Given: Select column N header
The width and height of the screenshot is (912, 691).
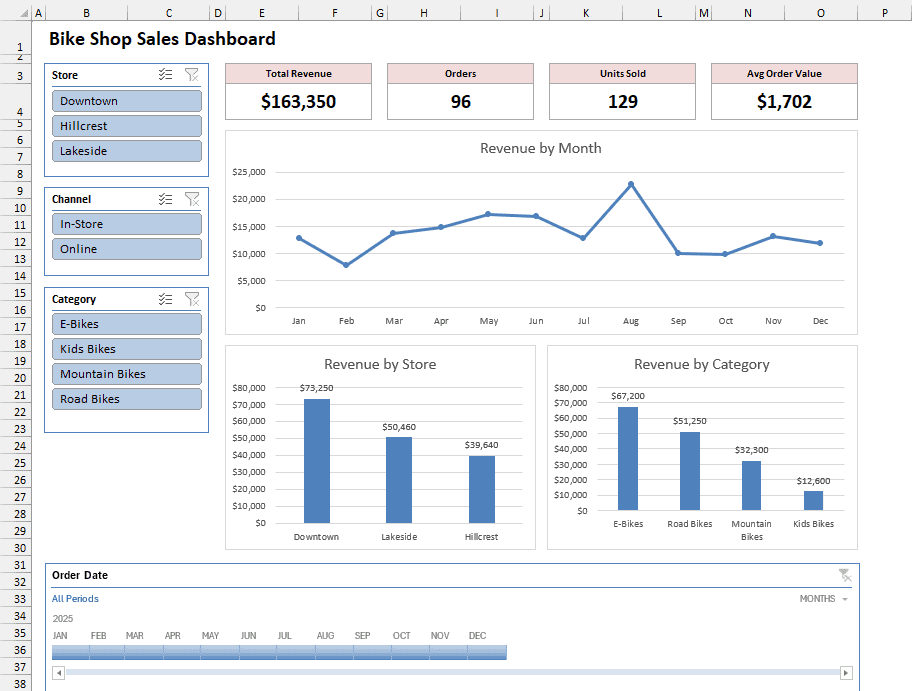Looking at the screenshot, I should click(747, 13).
